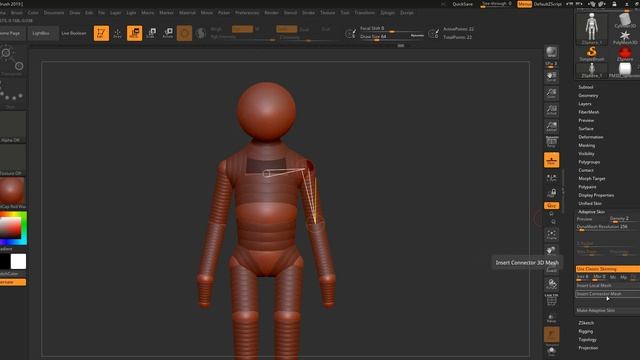
Task: Click the Frame view icon
Action: coord(551,235)
